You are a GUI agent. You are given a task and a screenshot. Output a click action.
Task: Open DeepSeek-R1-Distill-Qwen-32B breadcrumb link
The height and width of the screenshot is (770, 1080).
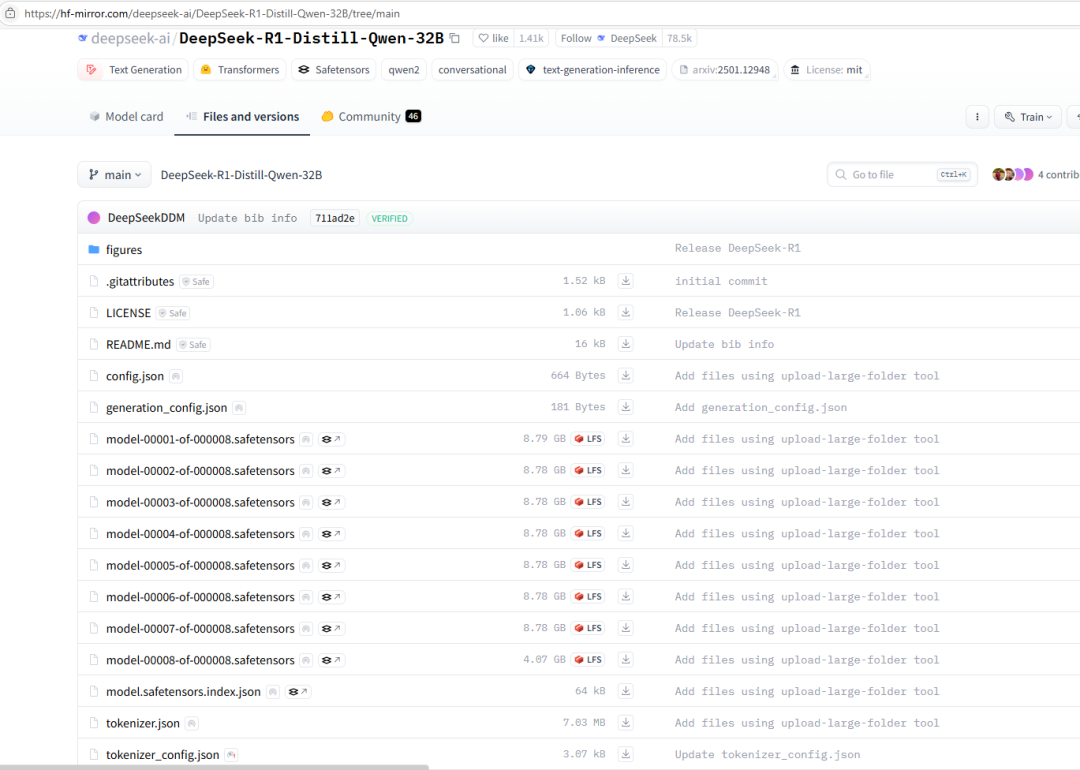click(x=241, y=175)
